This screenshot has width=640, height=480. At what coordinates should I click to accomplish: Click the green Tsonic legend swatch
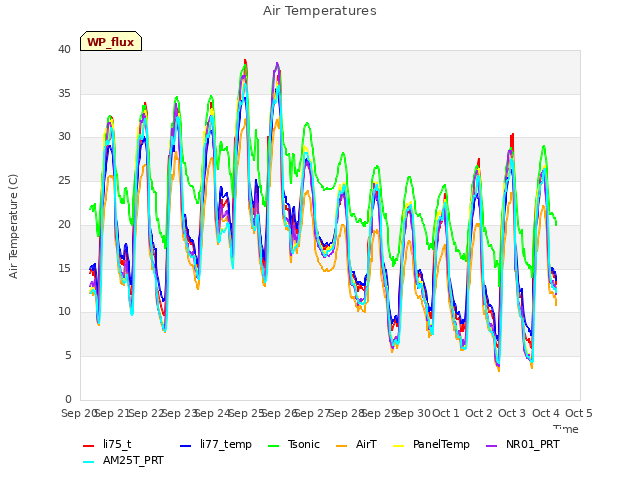point(273,446)
